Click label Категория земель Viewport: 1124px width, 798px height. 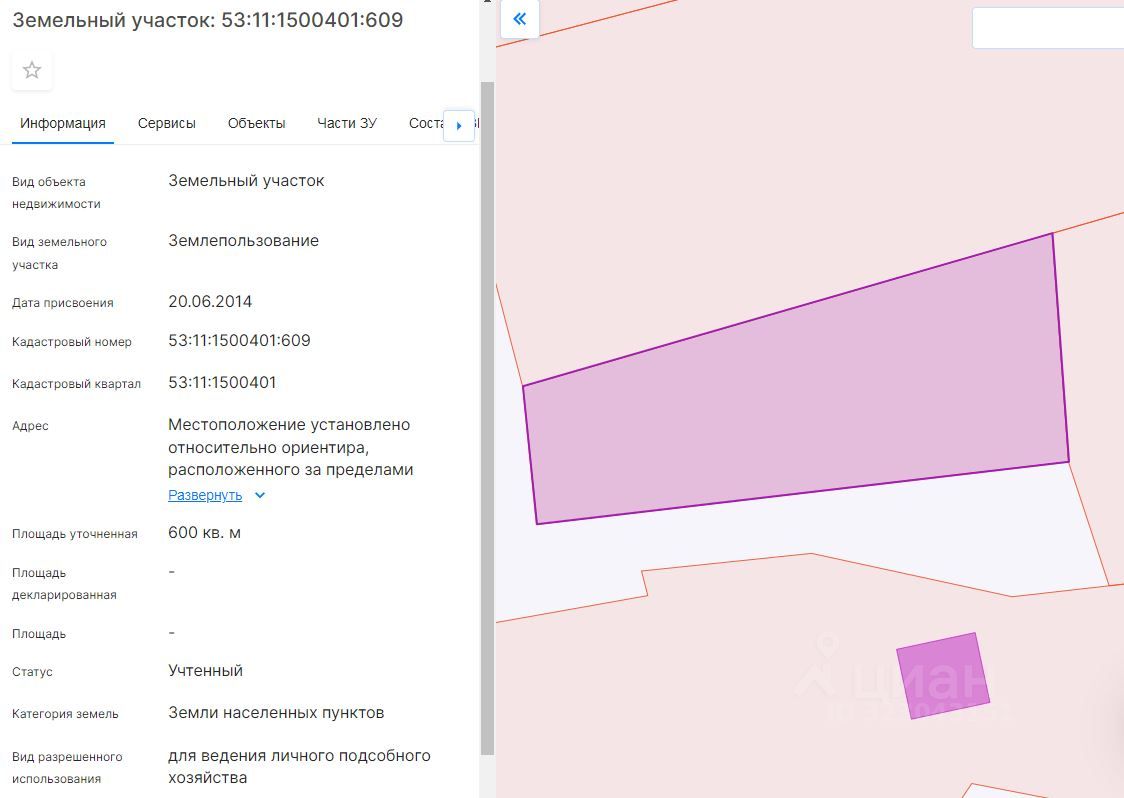65,714
